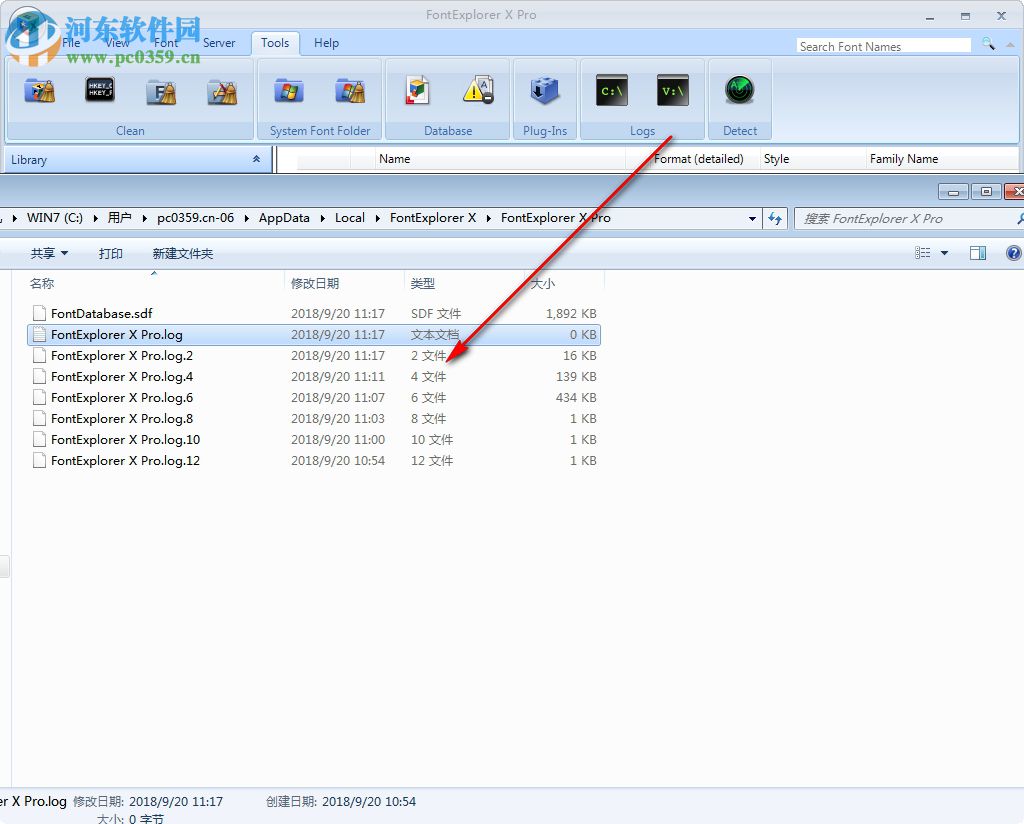Open the Help menu

pyautogui.click(x=326, y=43)
